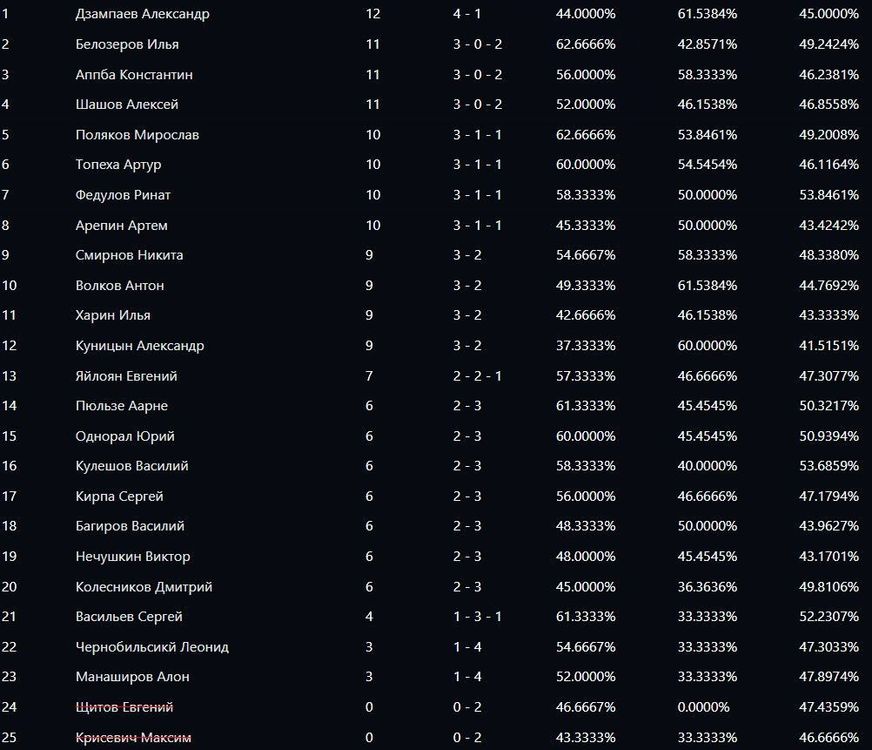Click the name Федулов Ринат
Screen dimensions: 872x750
coord(123,195)
